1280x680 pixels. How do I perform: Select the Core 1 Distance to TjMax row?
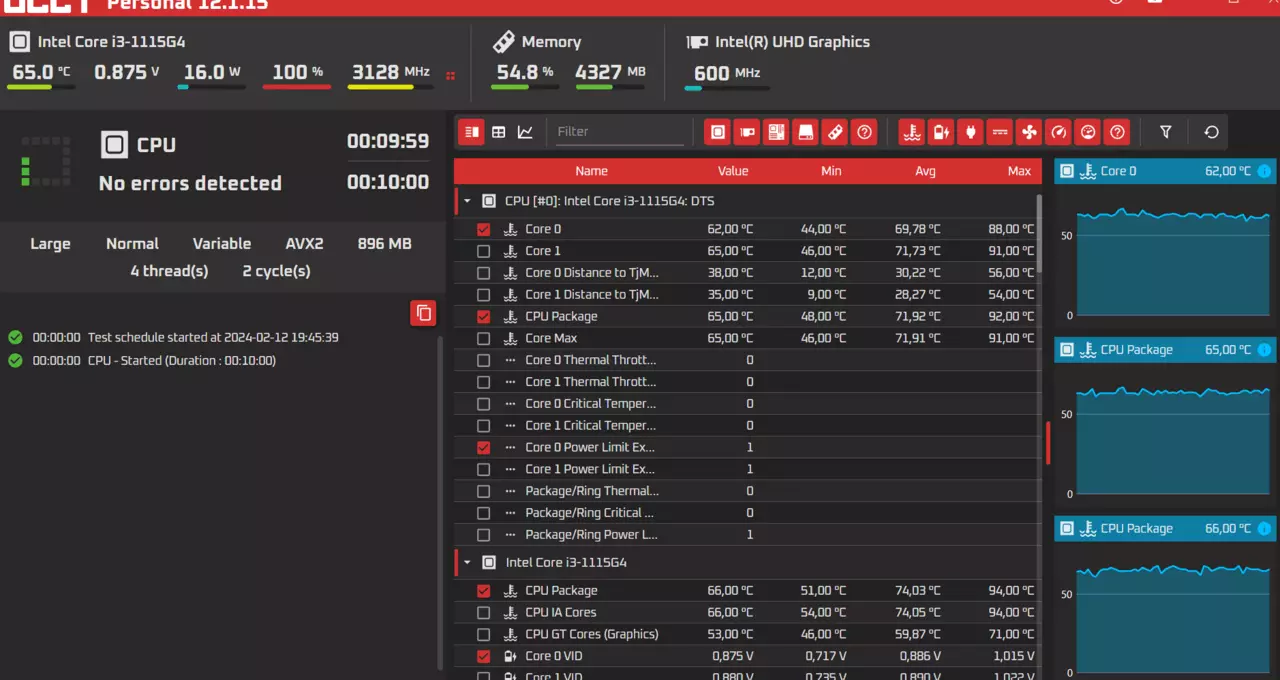click(746, 294)
